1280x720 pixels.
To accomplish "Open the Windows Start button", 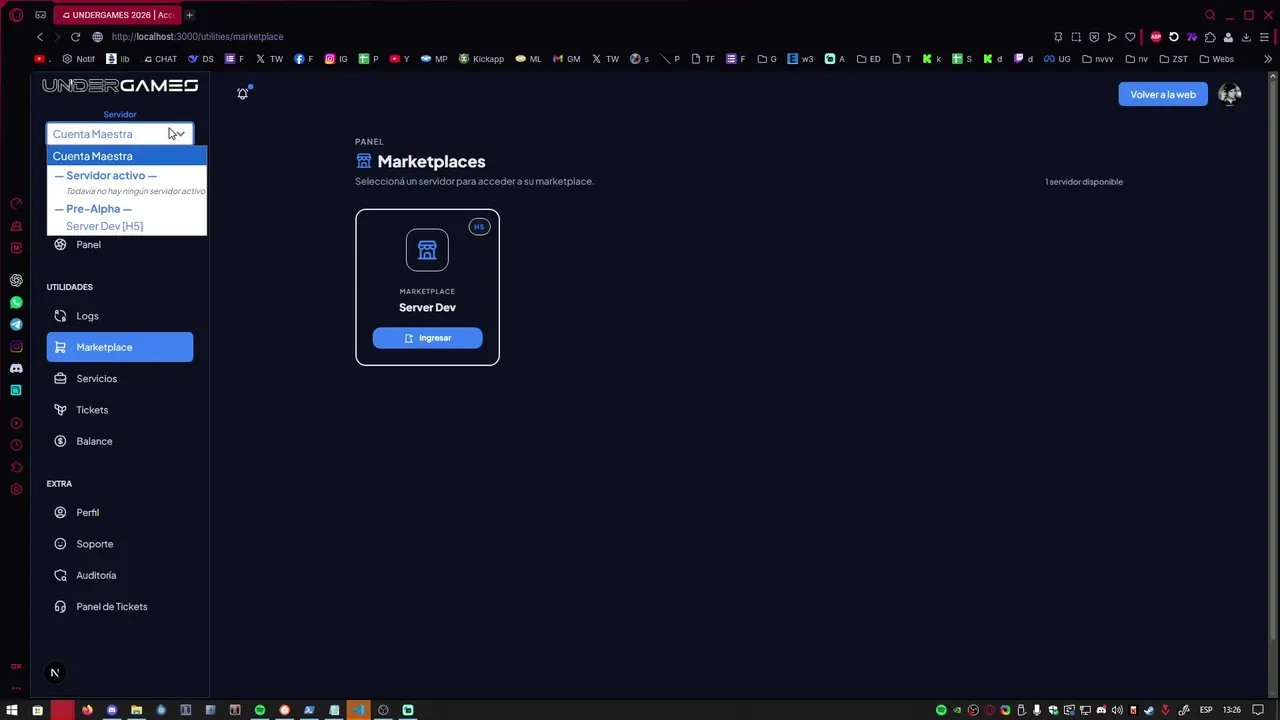I will [x=12, y=710].
